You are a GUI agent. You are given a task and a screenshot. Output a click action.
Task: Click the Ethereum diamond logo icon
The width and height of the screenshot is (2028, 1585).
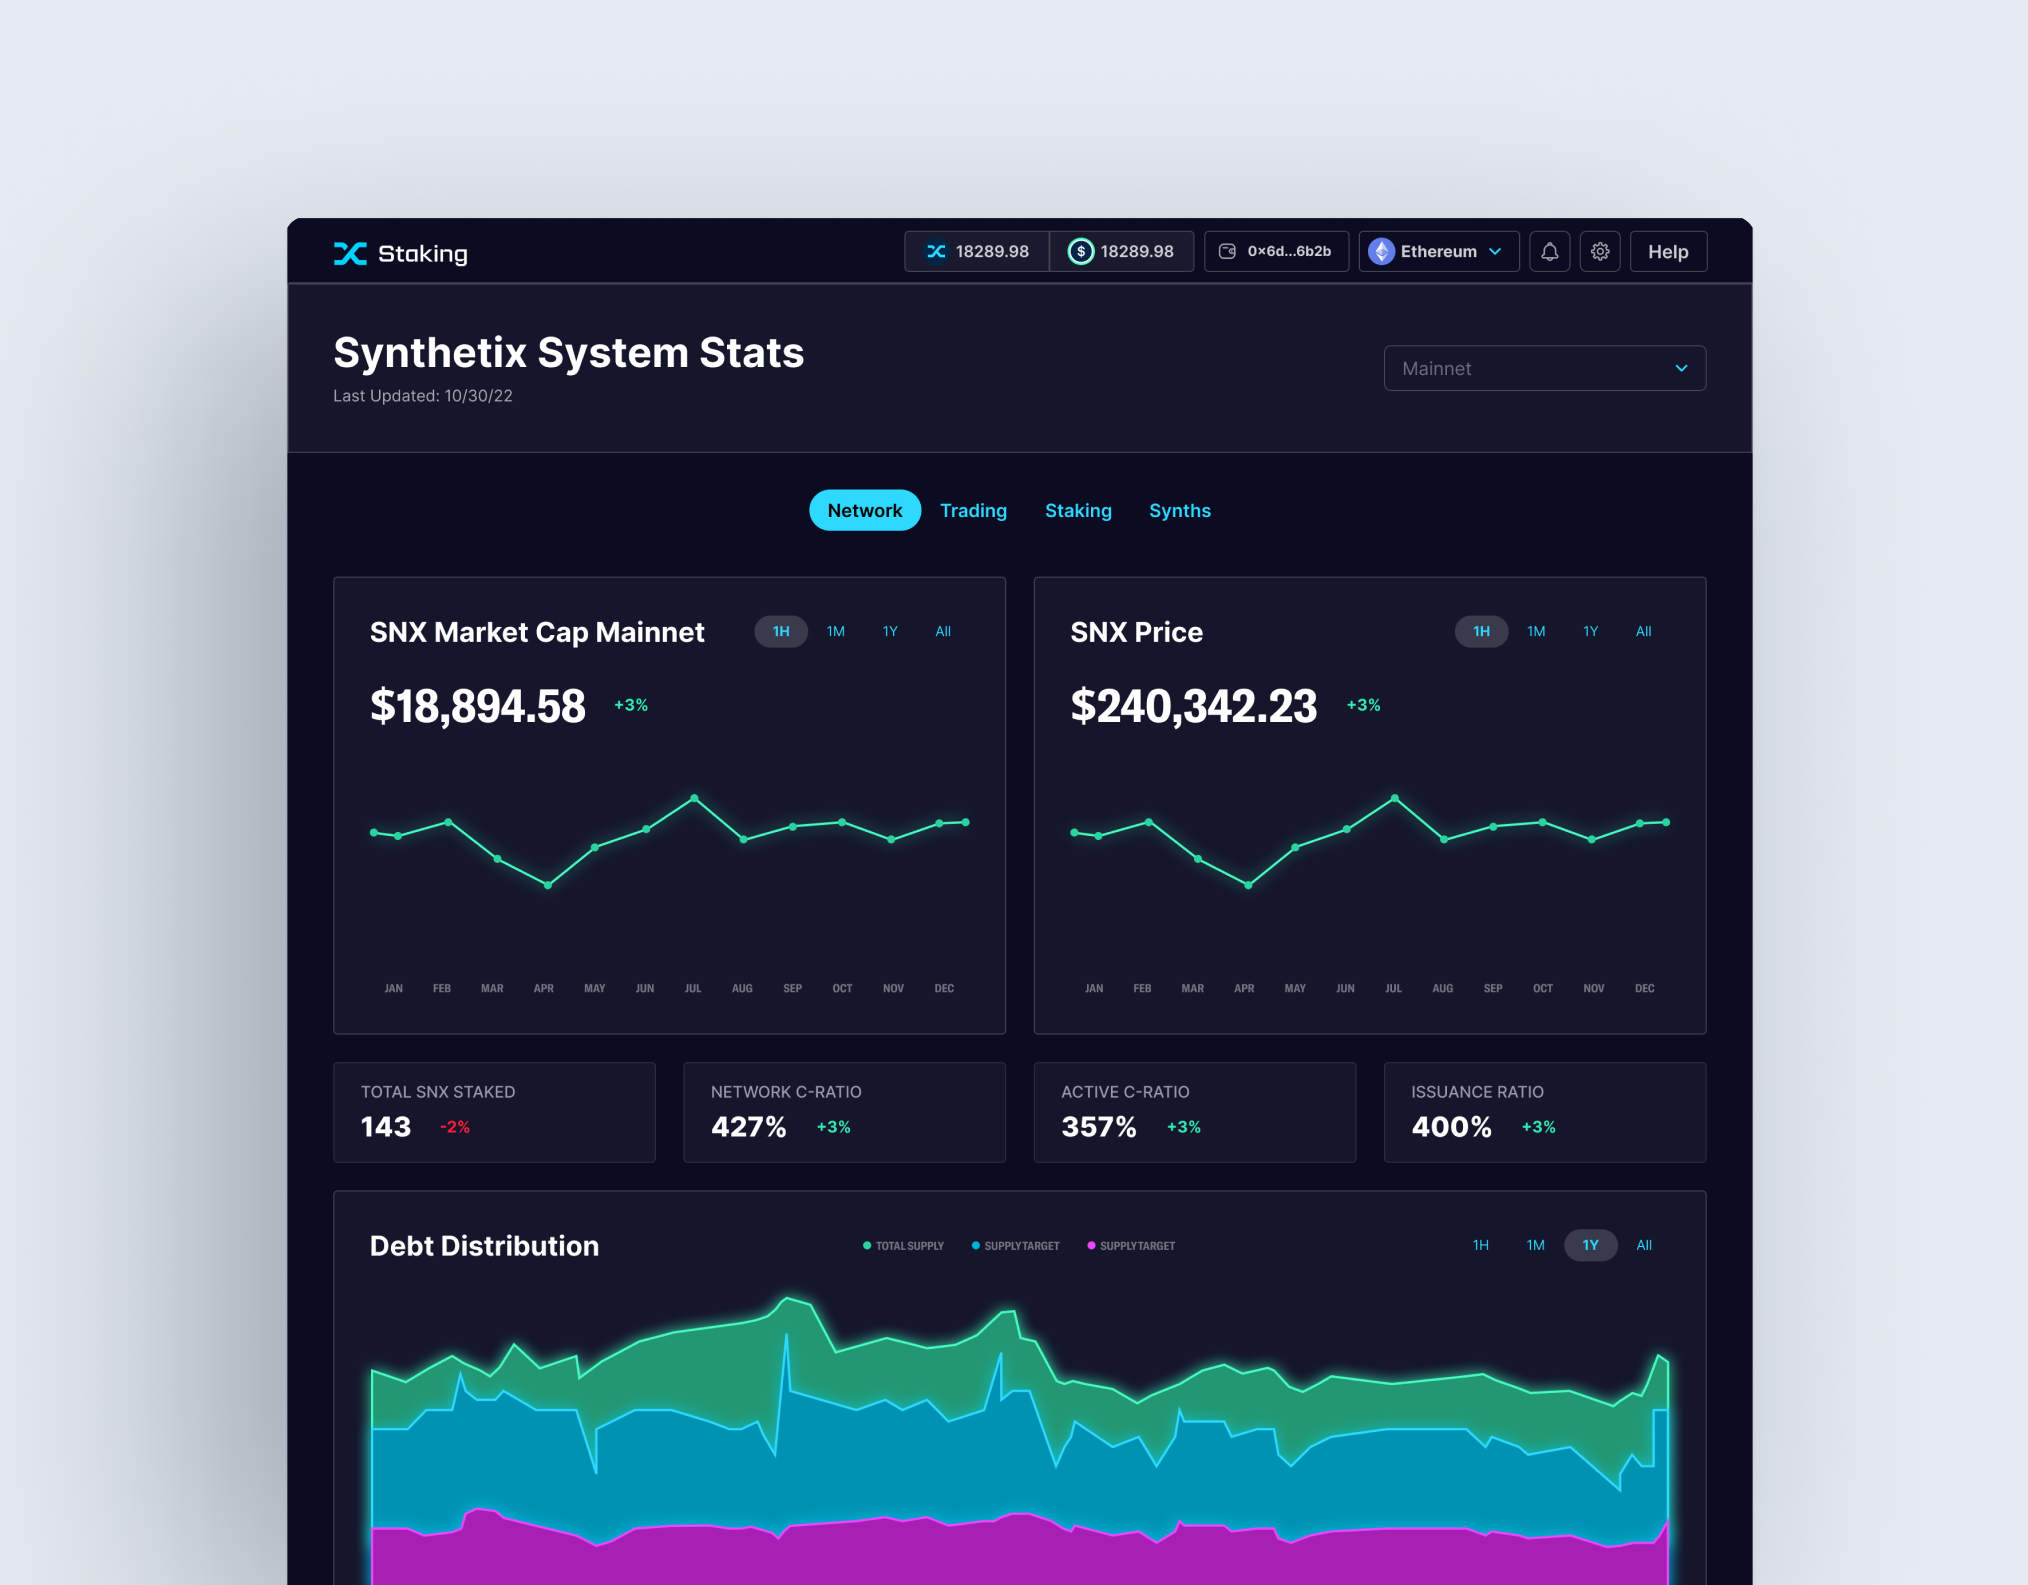click(x=1381, y=251)
